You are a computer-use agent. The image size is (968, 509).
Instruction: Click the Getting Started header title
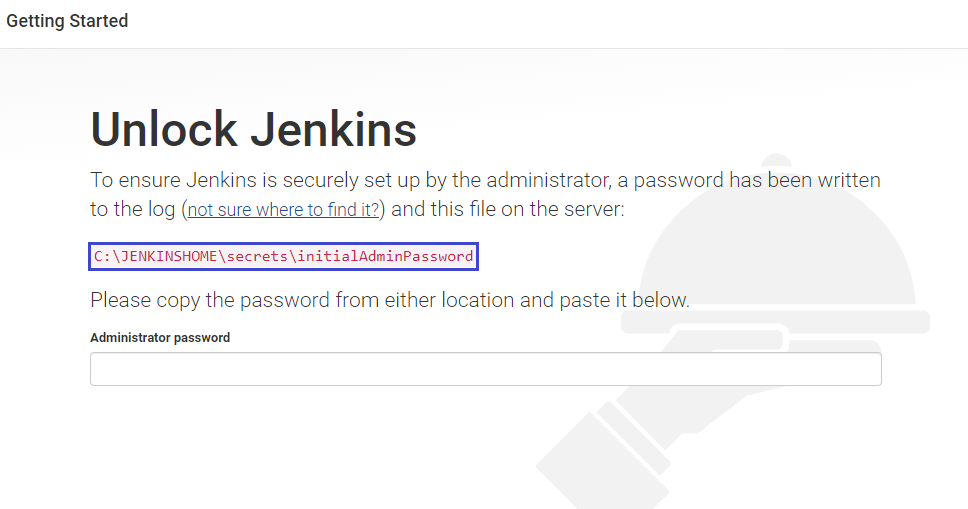67,21
